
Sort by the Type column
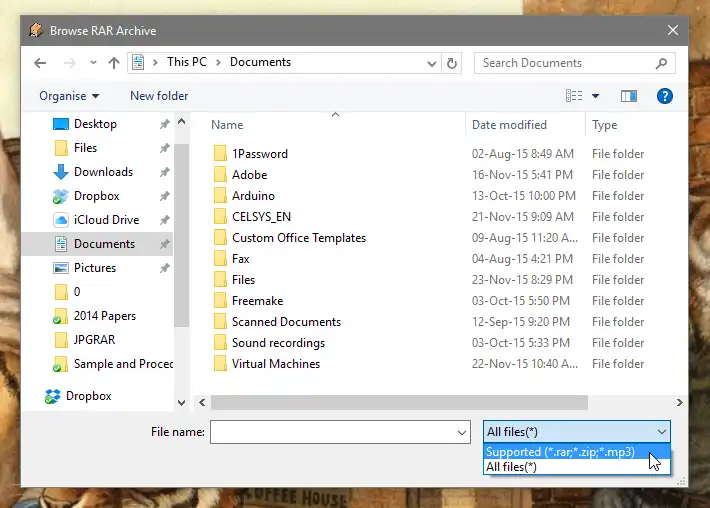coord(604,125)
